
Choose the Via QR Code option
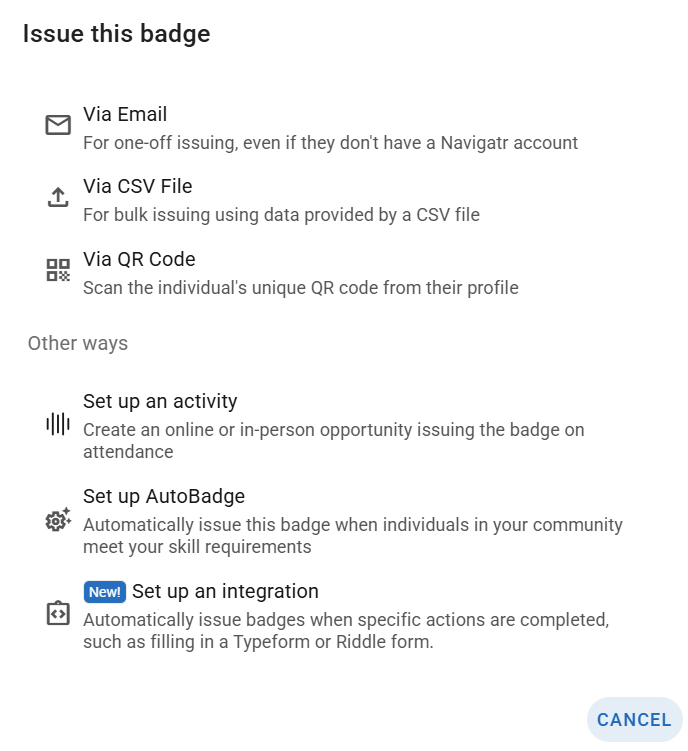[139, 260]
